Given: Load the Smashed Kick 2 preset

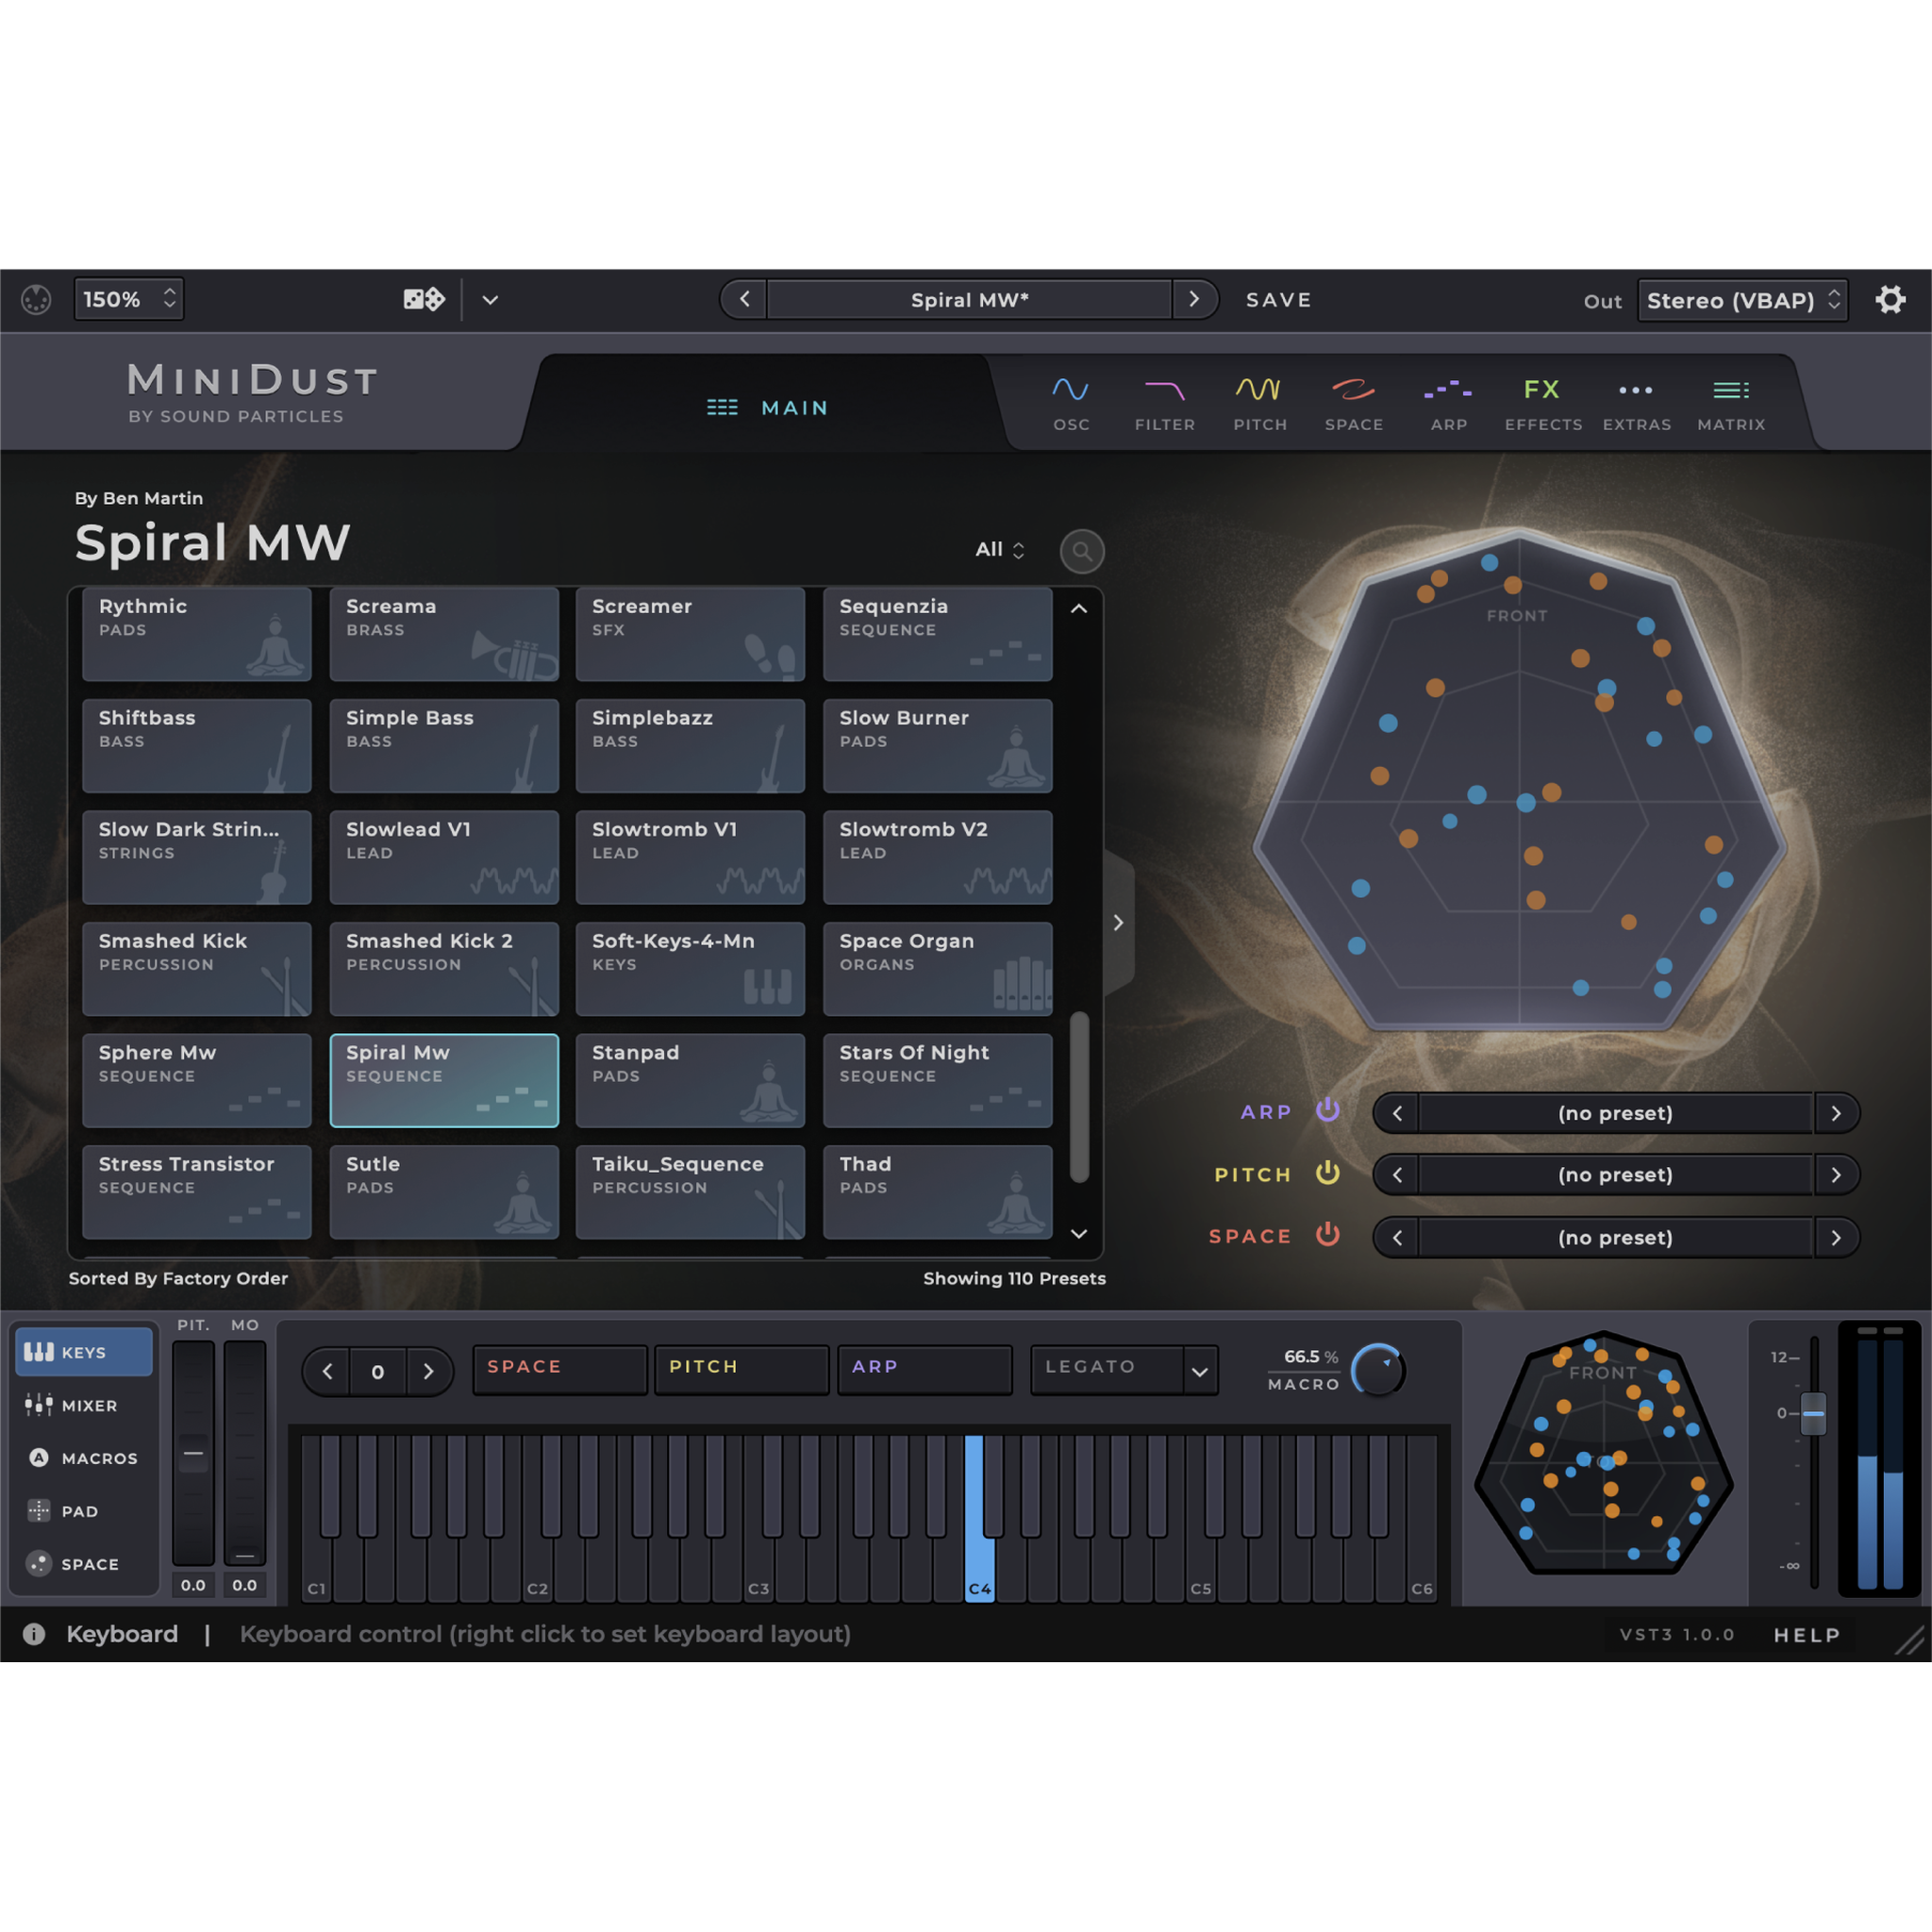Looking at the screenshot, I should point(444,969).
